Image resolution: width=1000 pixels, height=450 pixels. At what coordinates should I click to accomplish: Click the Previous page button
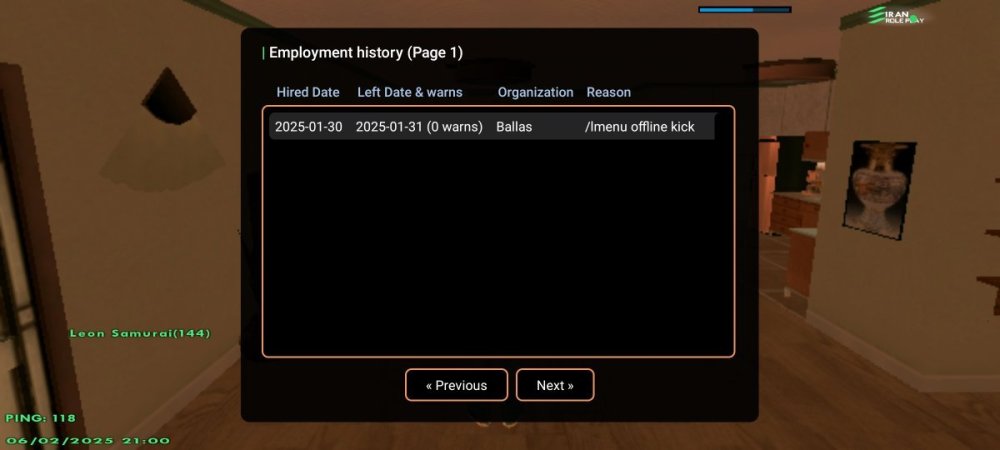pyautogui.click(x=457, y=385)
